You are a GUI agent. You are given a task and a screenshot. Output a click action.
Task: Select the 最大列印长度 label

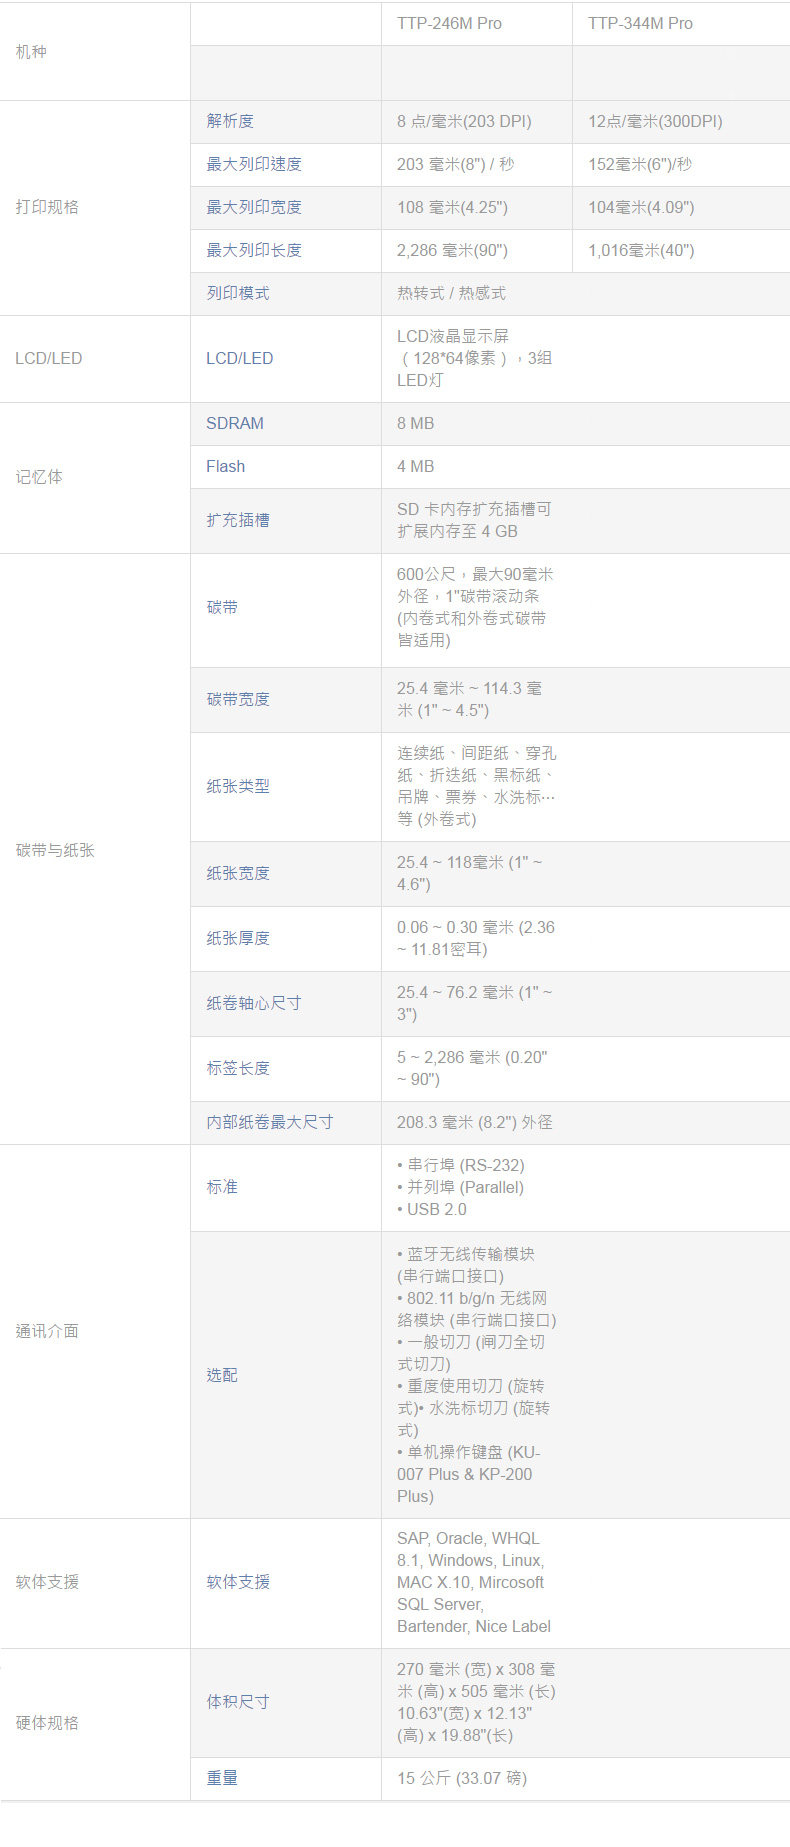(254, 250)
